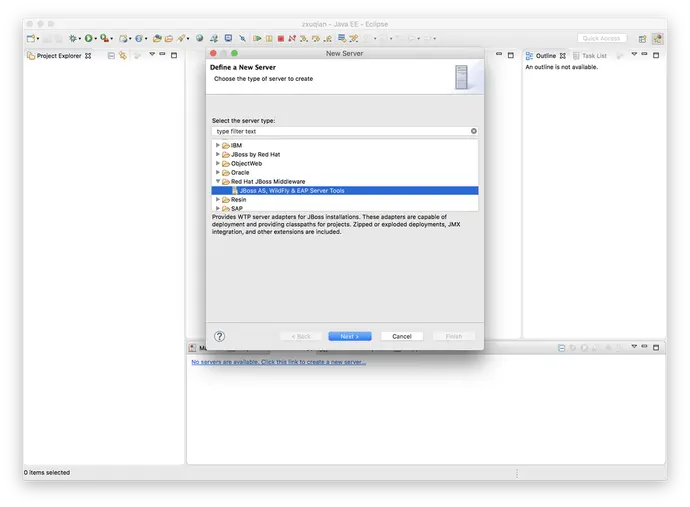Toggle Link with Editor in Project Explorer
The height and width of the screenshot is (507, 690).
(x=123, y=55)
